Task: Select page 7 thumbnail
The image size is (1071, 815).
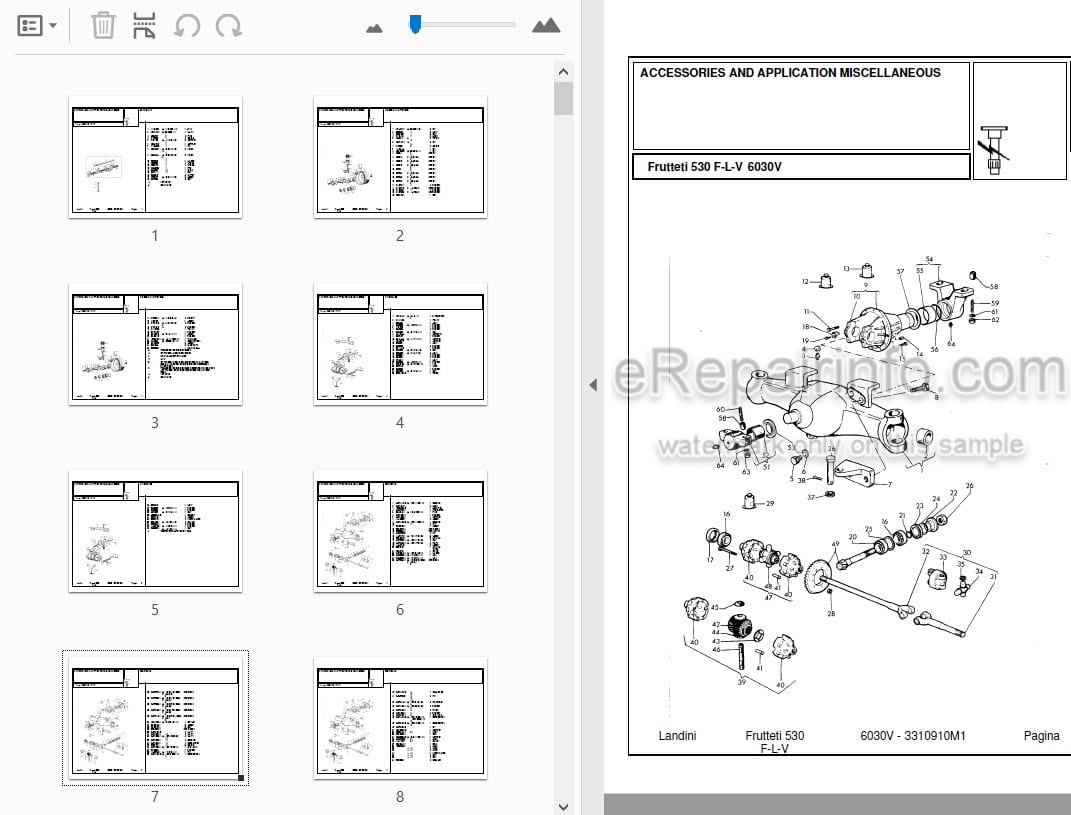Action: 156,718
